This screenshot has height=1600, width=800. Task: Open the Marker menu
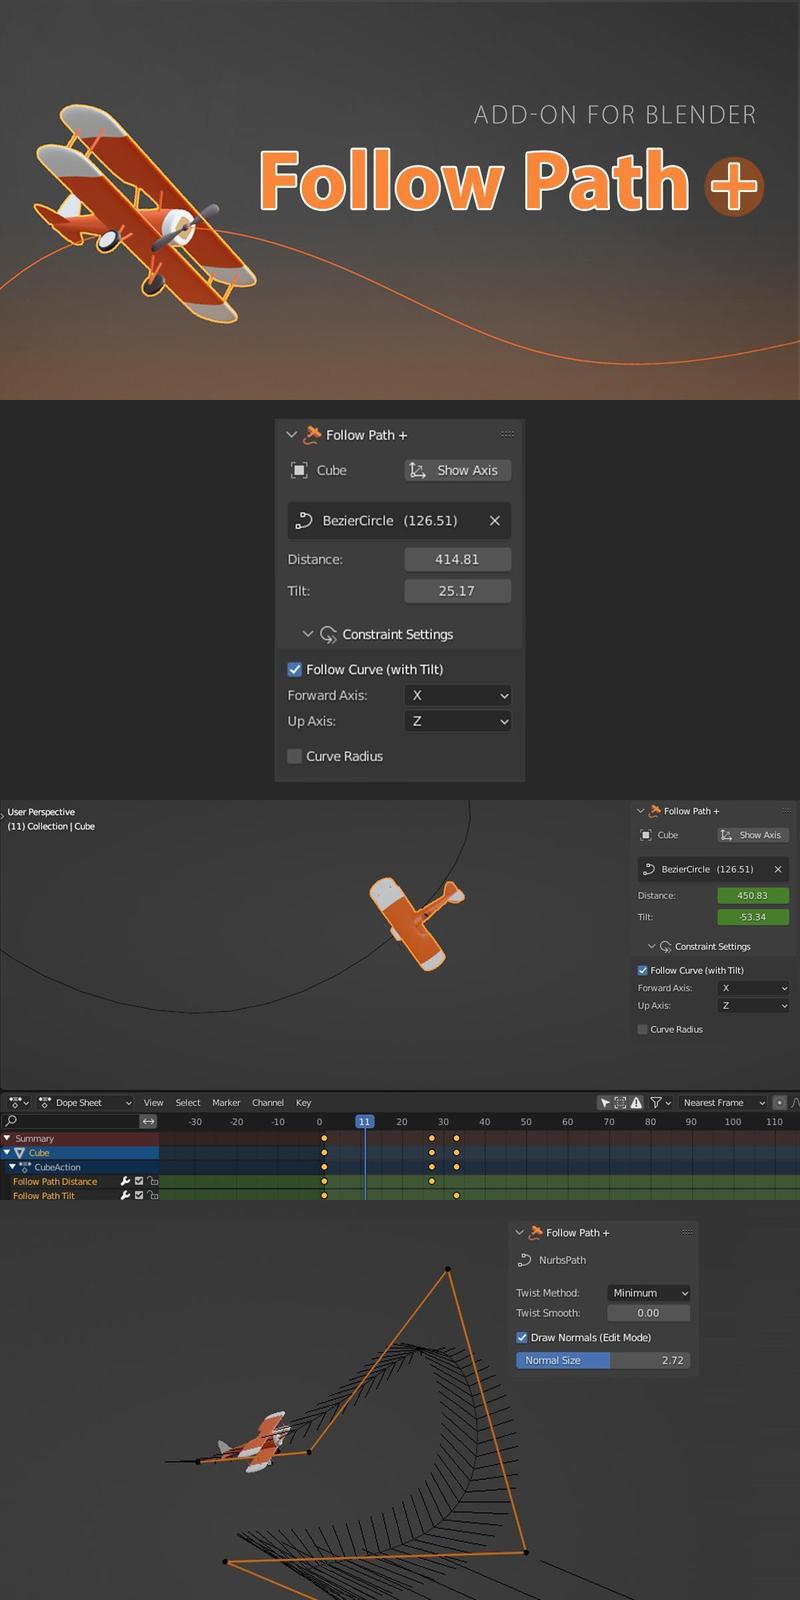click(226, 1102)
